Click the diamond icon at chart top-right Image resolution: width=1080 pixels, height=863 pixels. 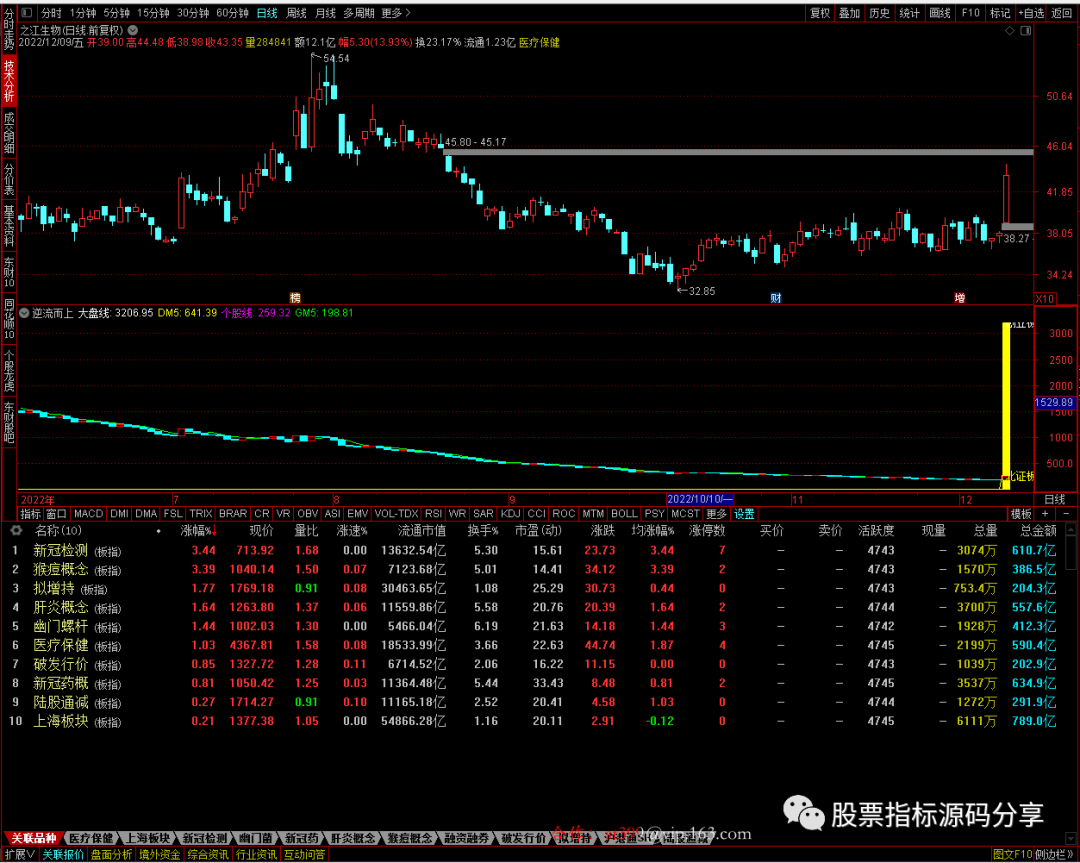click(1010, 30)
